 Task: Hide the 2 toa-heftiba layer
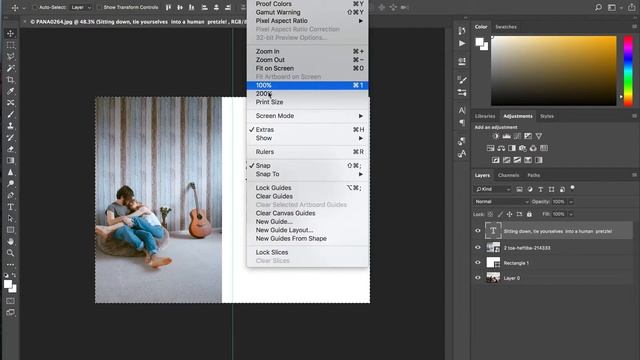coord(478,247)
